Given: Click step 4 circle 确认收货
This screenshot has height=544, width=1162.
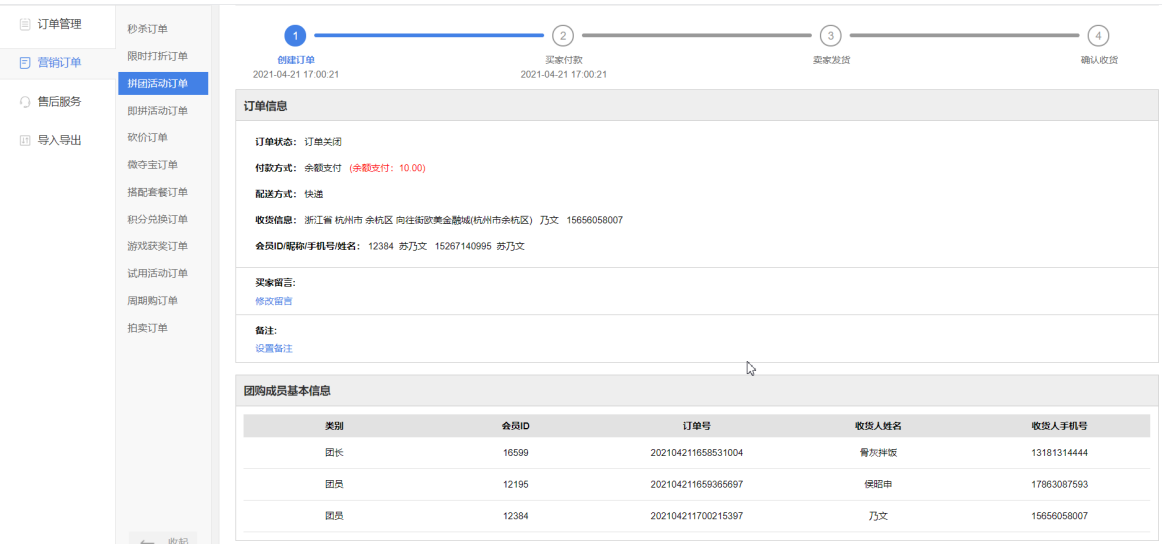Looking at the screenshot, I should (x=1098, y=36).
